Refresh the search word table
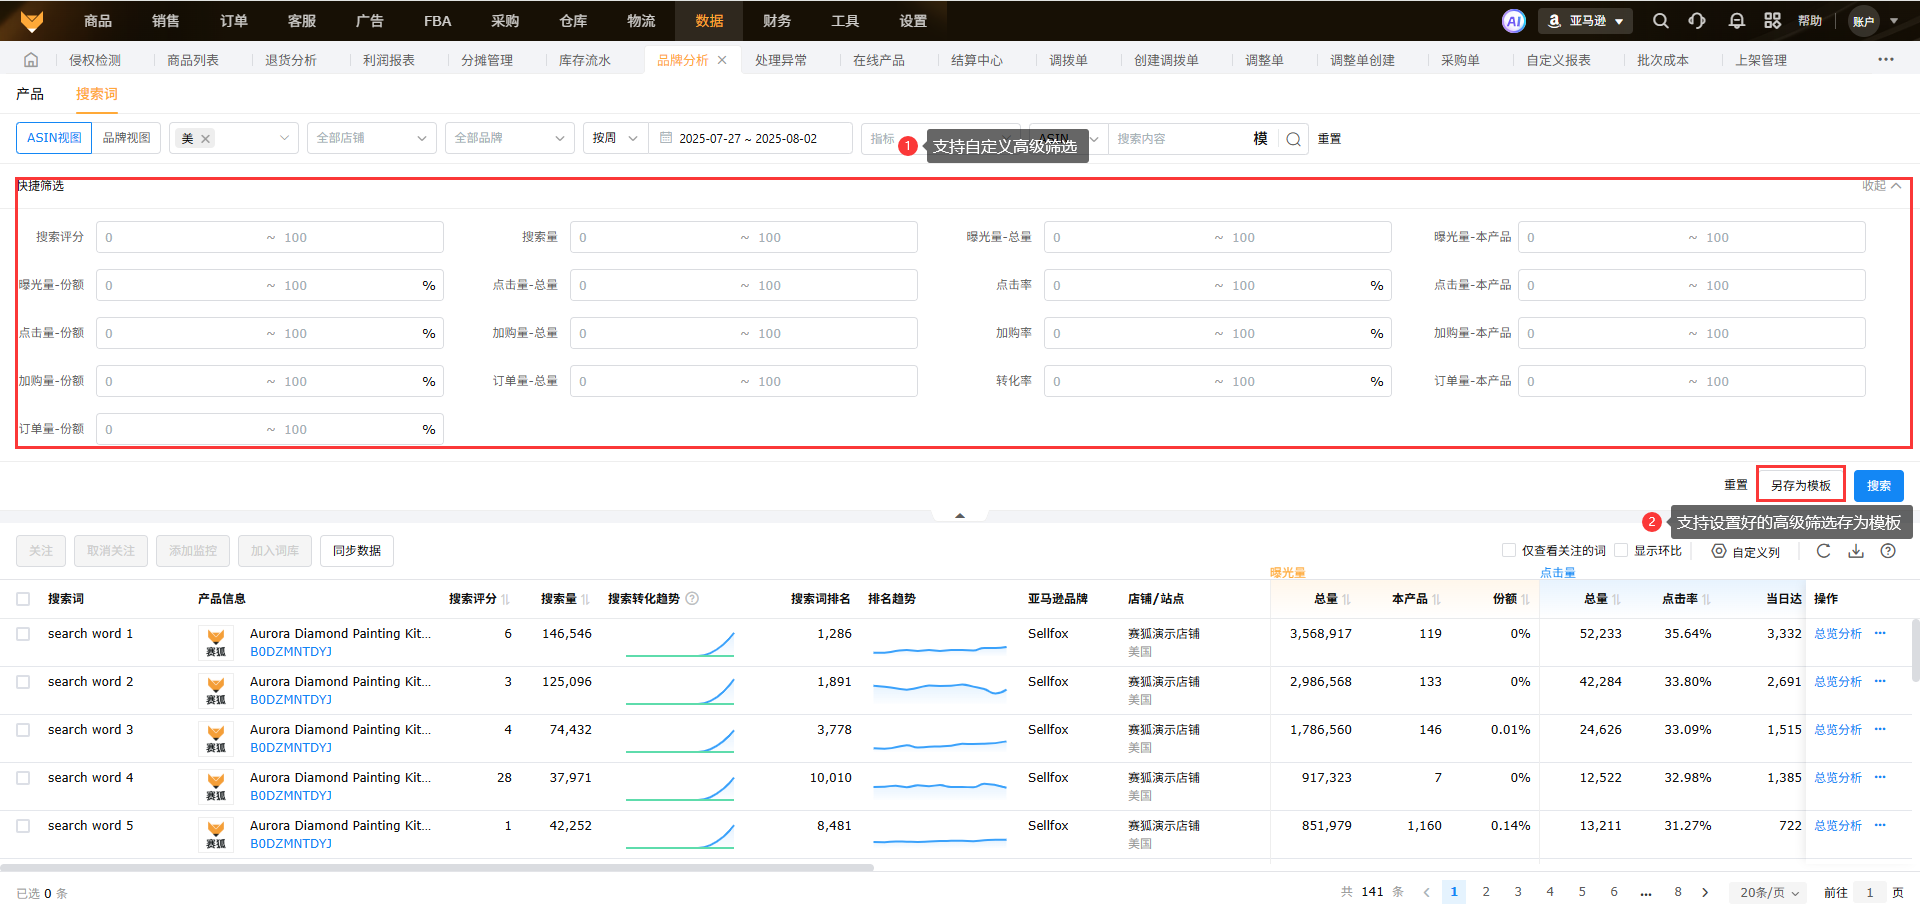1920x912 pixels. (1823, 551)
